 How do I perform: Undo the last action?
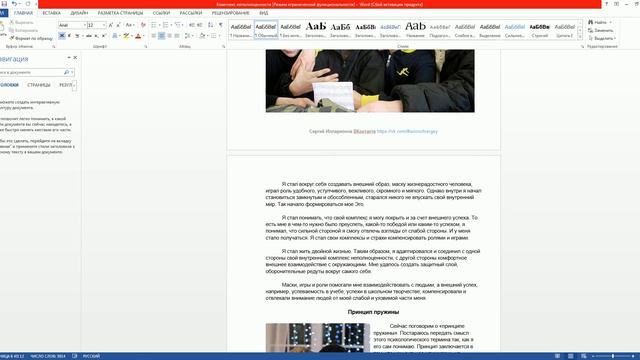click(x=14, y=4)
